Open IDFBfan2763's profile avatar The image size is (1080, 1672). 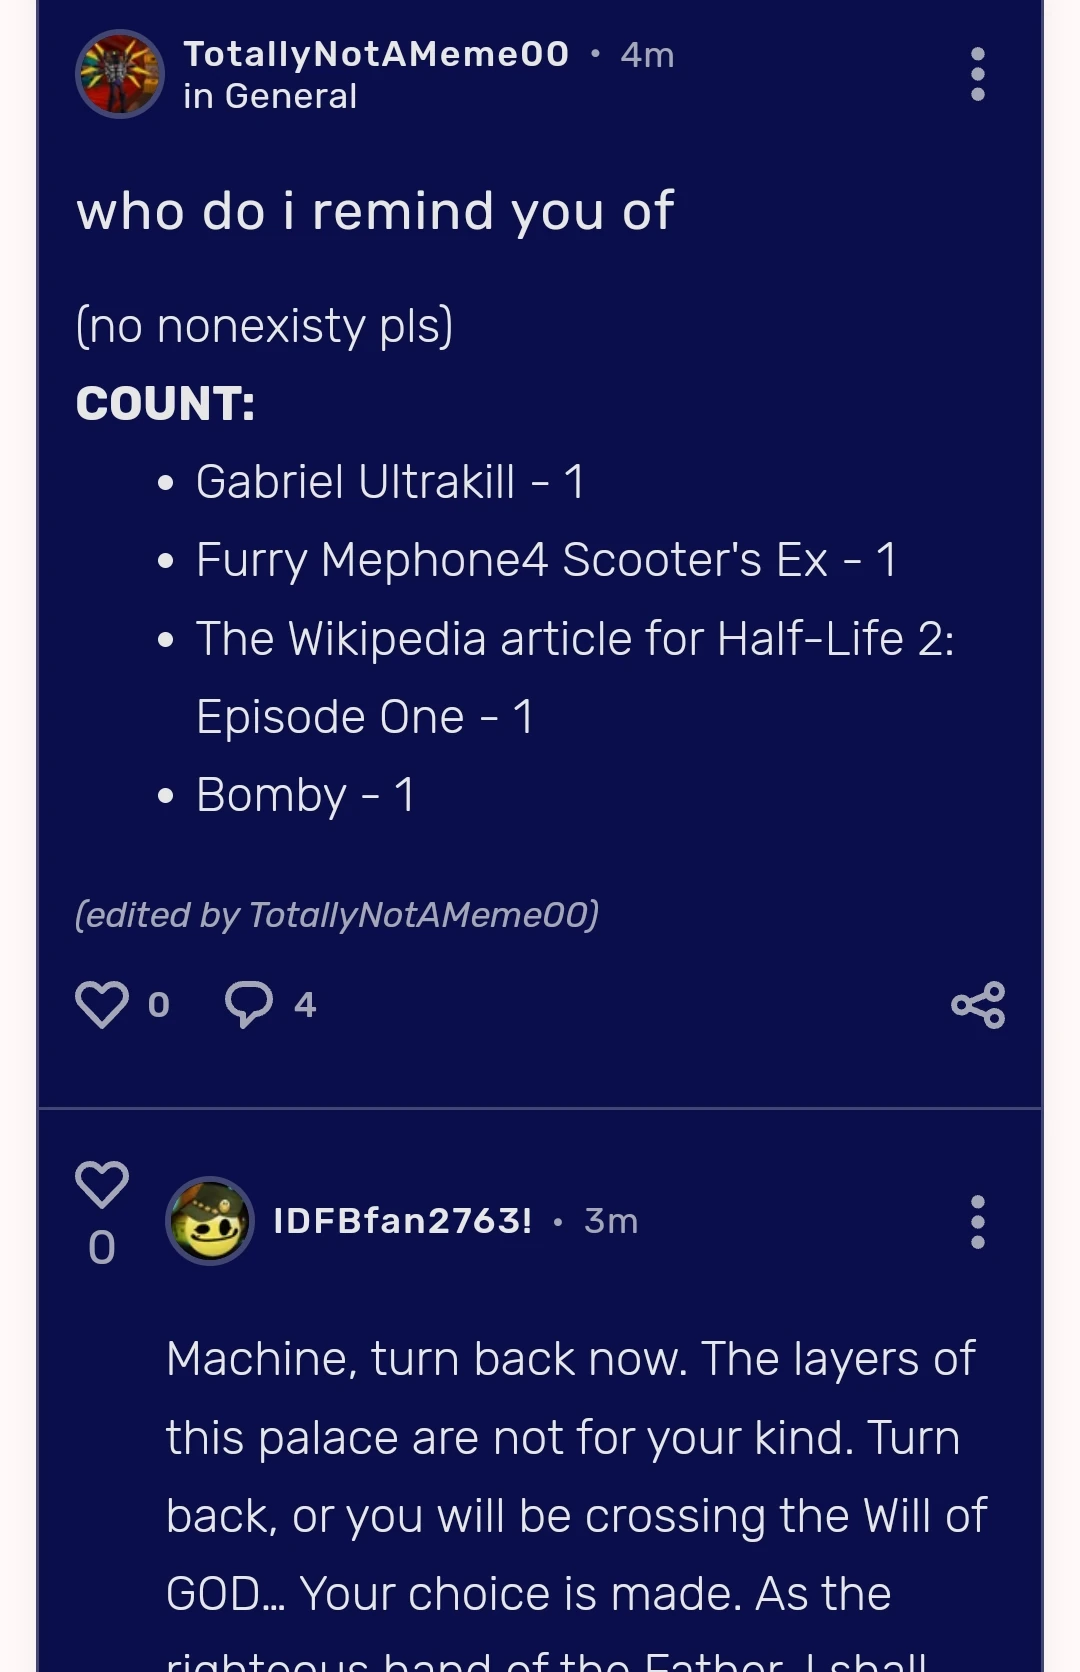[210, 1222]
